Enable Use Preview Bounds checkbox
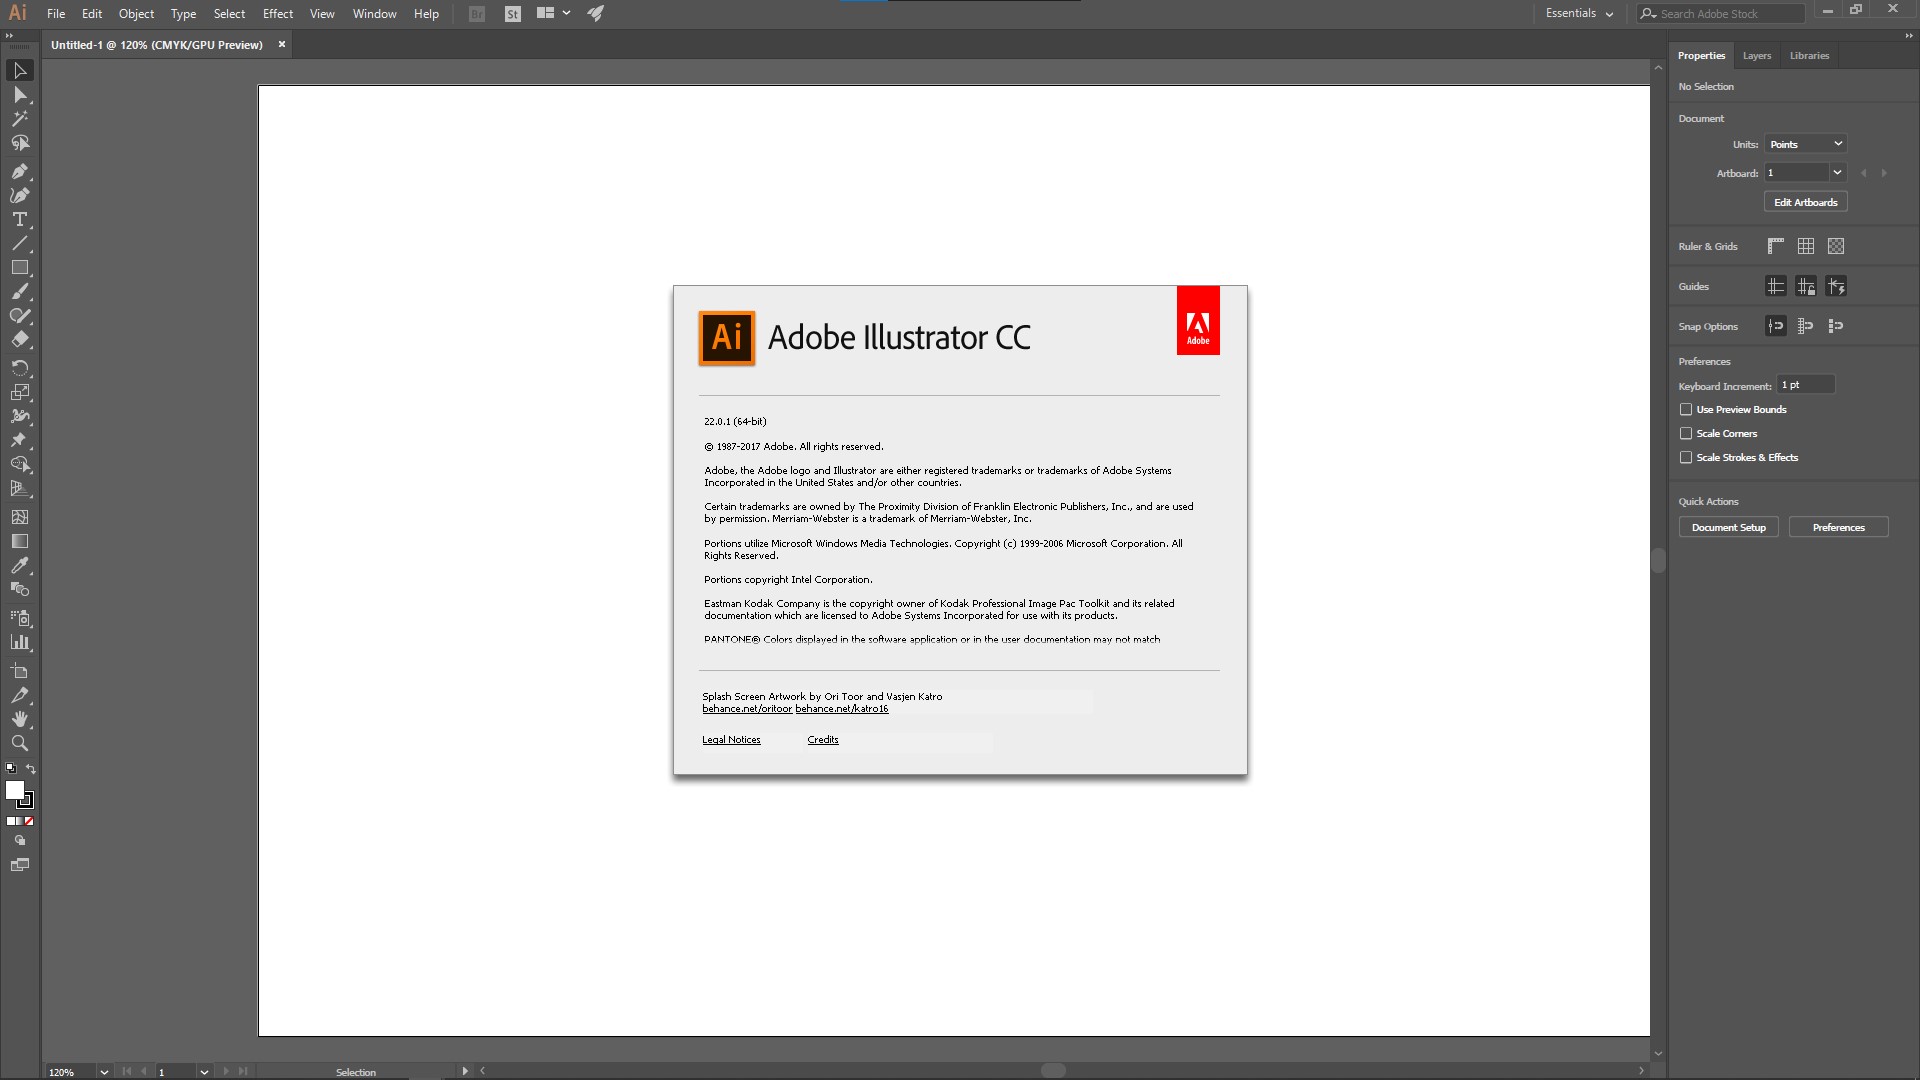The height and width of the screenshot is (1080, 1920). click(1686, 409)
